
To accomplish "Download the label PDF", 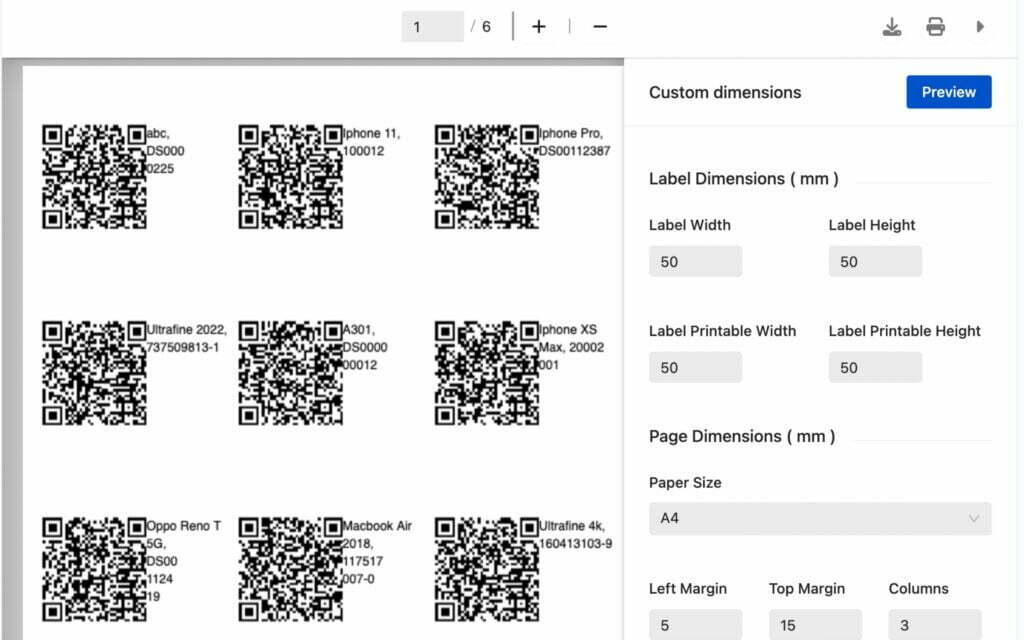I will (x=892, y=26).
